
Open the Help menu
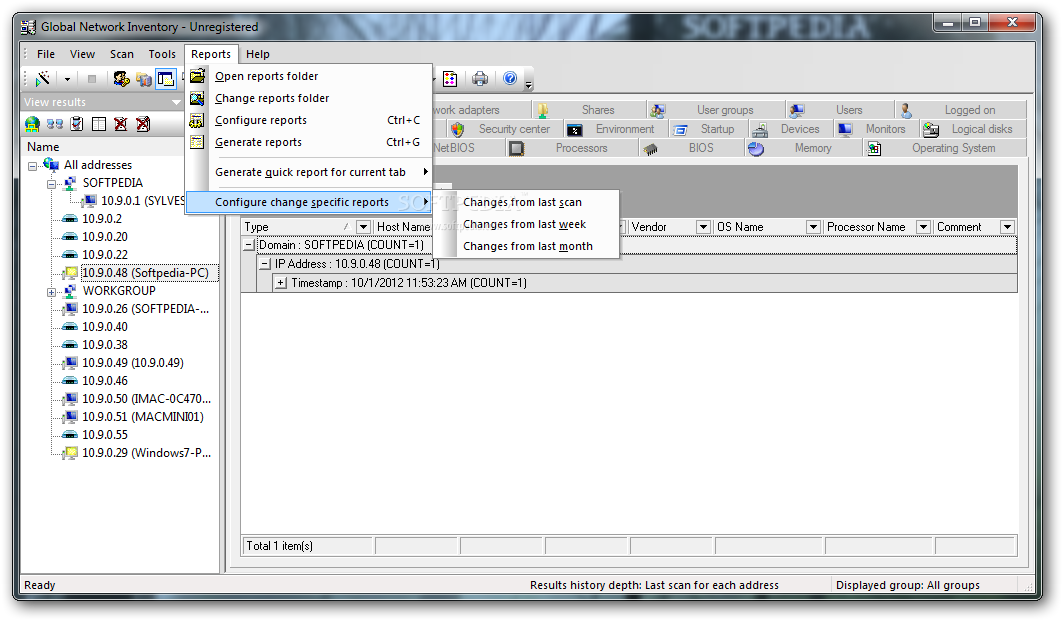pyautogui.click(x=258, y=54)
